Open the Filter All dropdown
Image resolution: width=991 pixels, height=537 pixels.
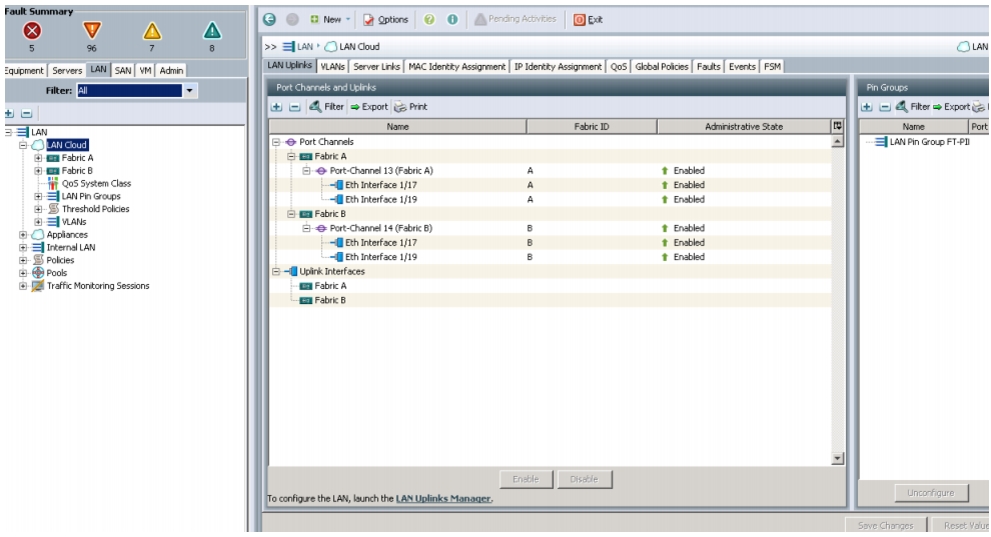click(189, 91)
